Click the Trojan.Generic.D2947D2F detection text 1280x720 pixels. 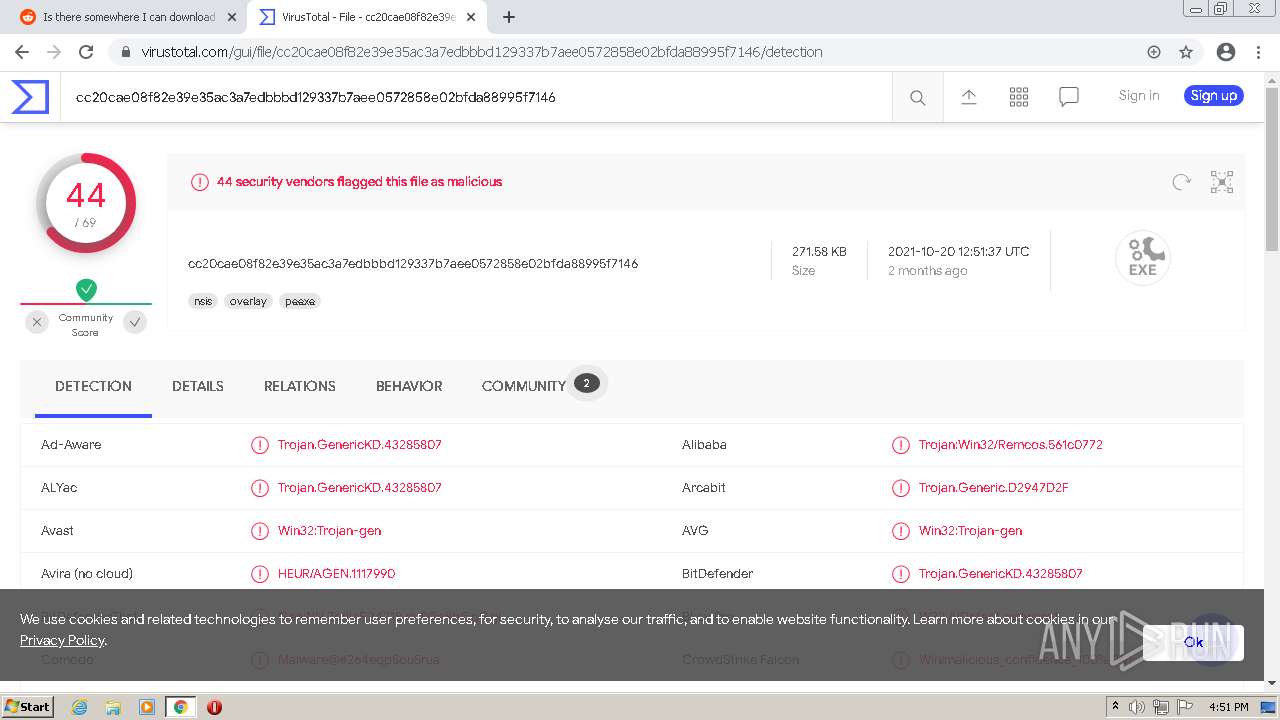pos(994,488)
